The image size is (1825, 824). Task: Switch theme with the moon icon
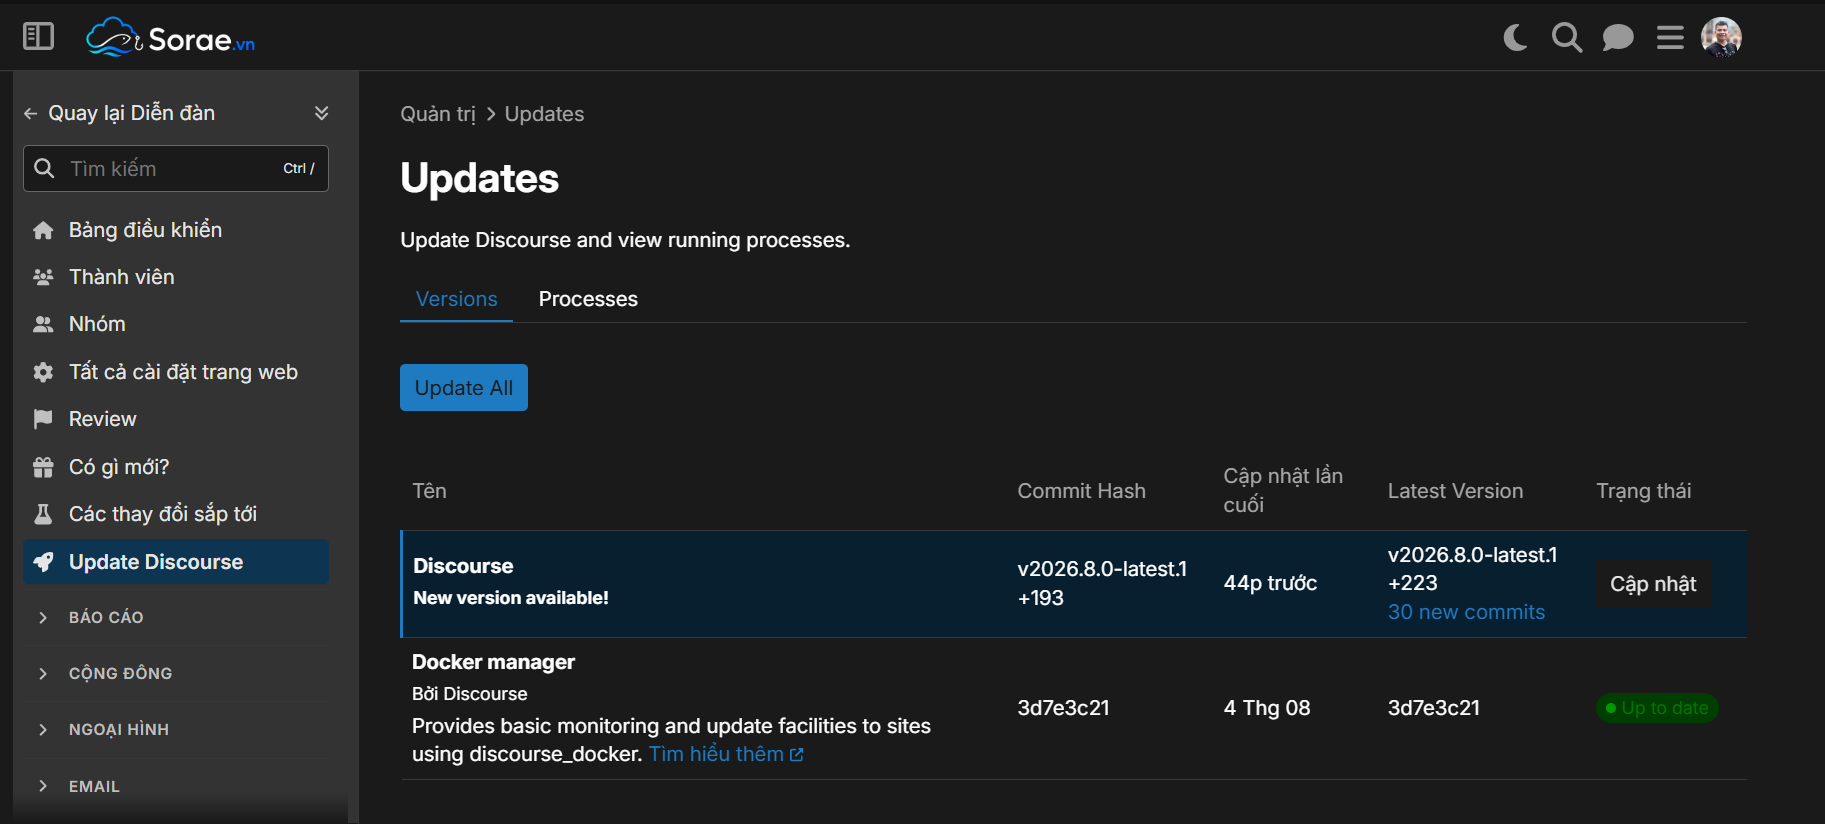pos(1515,38)
